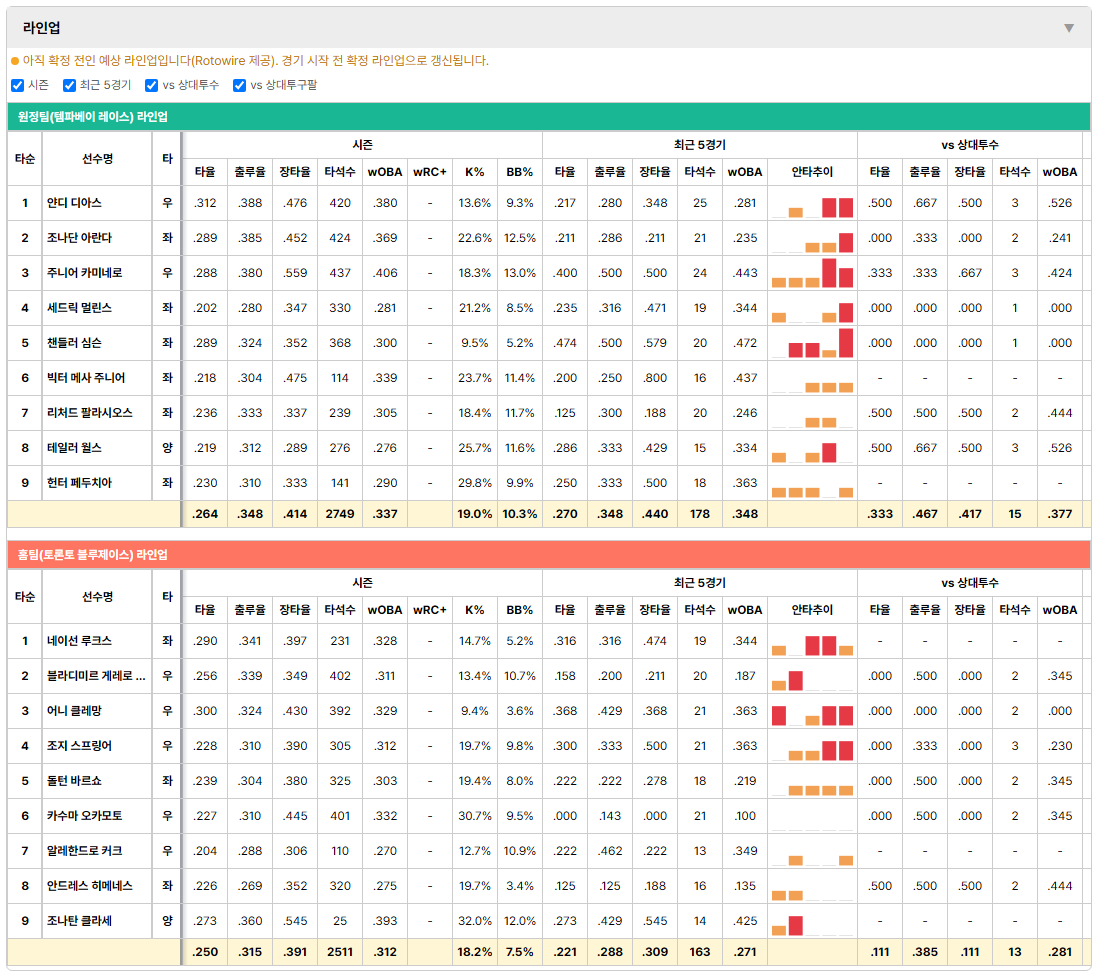1098x977 pixels.
Task: Open player 블라디미르 게레로 name
Action: (x=96, y=676)
